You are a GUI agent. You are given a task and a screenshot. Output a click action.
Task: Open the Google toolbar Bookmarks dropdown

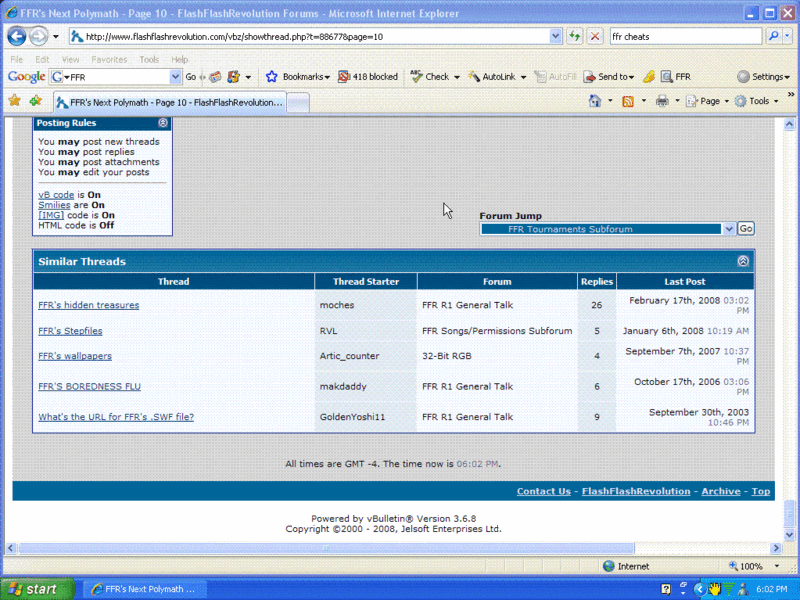298,76
